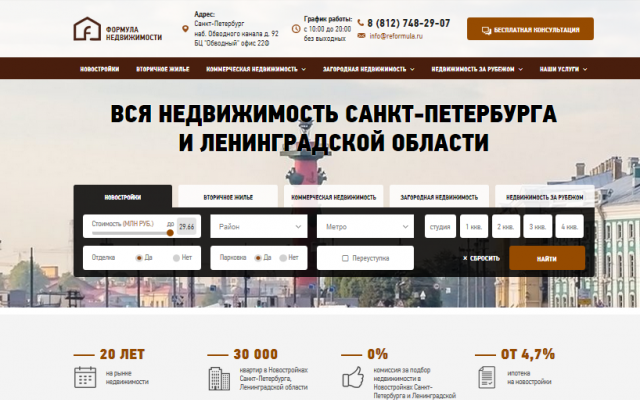Select Отделка Да radio button
Screen dimensions: 640x400
(x=139, y=258)
